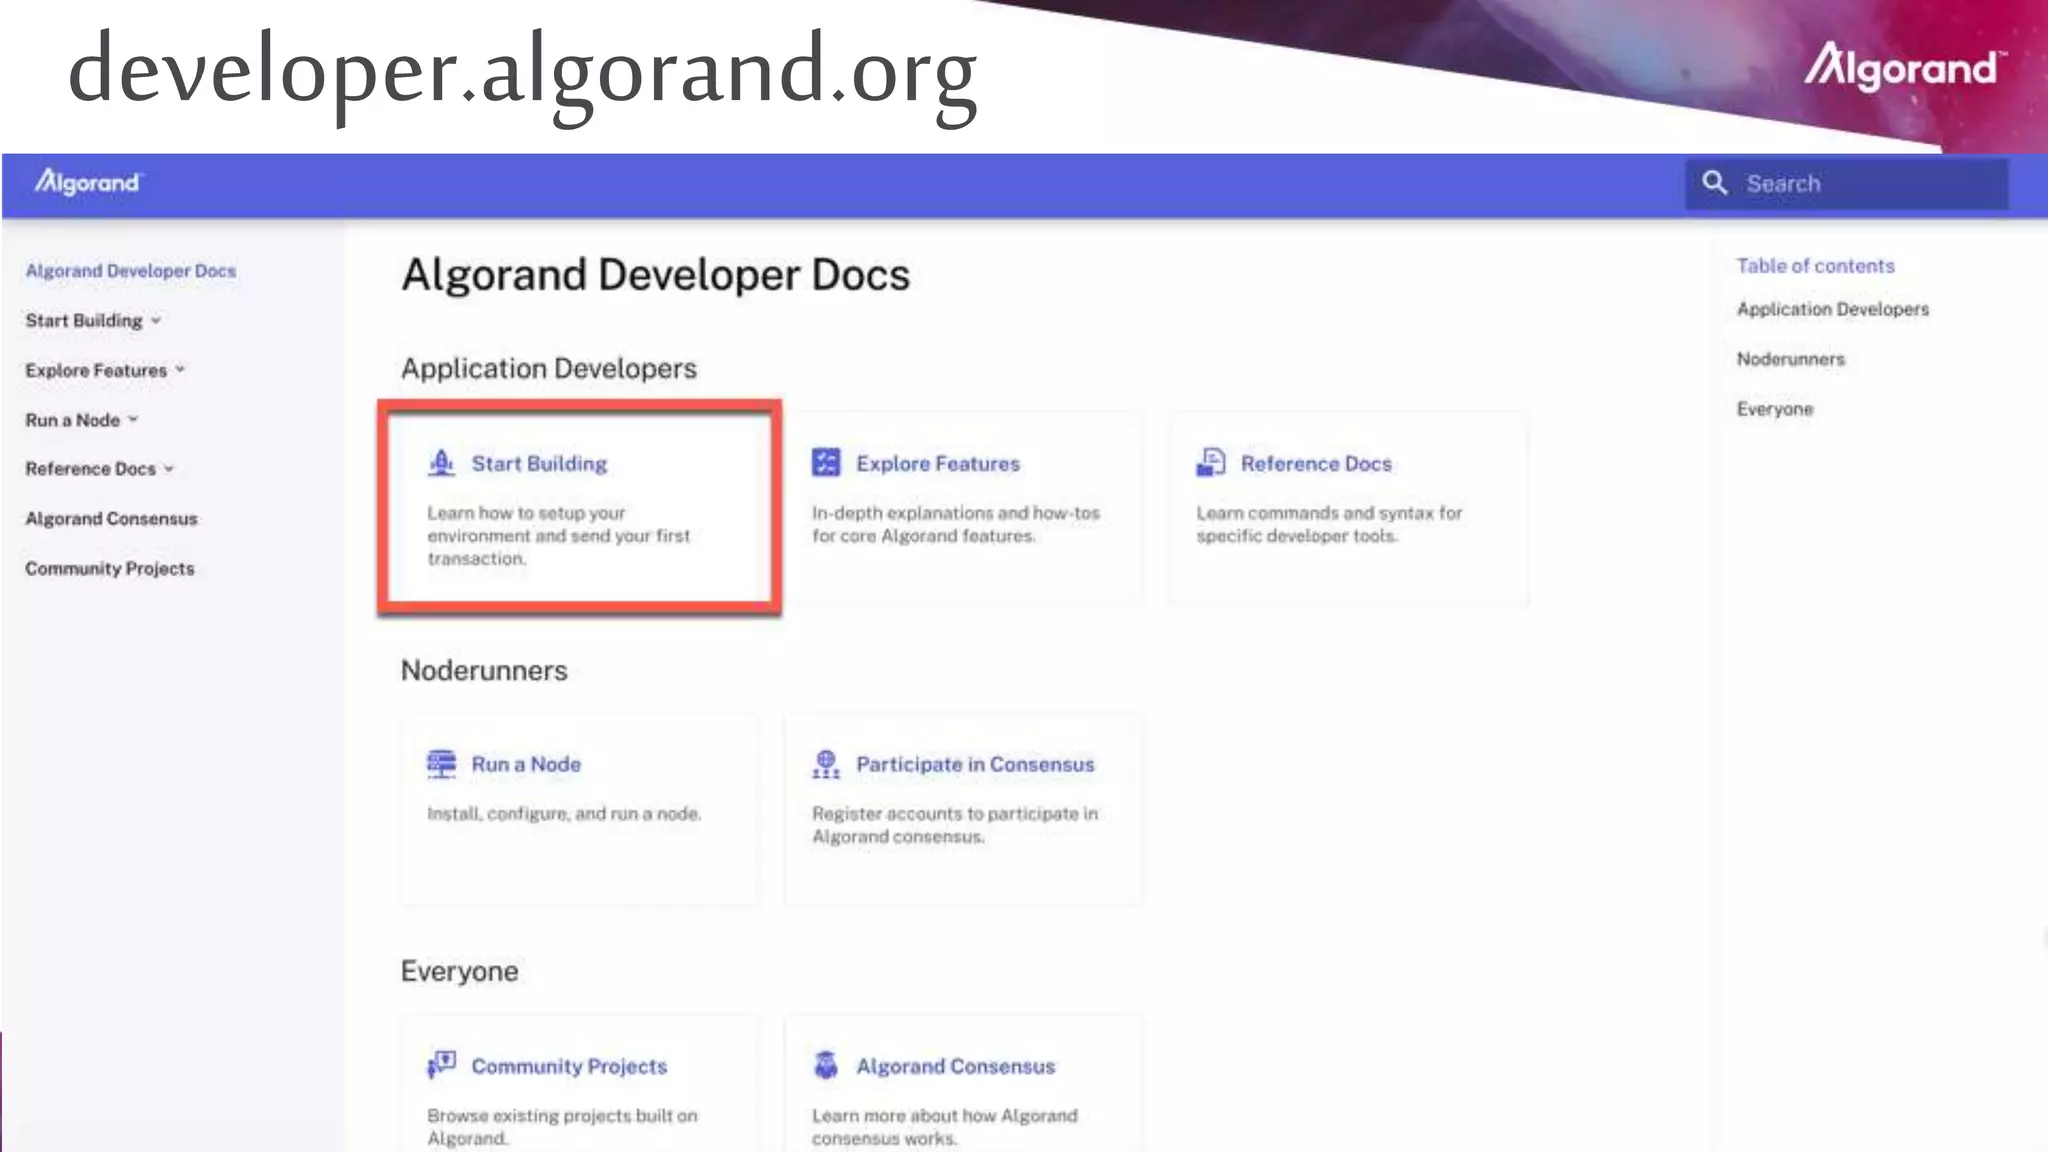The width and height of the screenshot is (2048, 1152).
Task: Select Reference Docs in the sidebar
Action: coord(91,469)
